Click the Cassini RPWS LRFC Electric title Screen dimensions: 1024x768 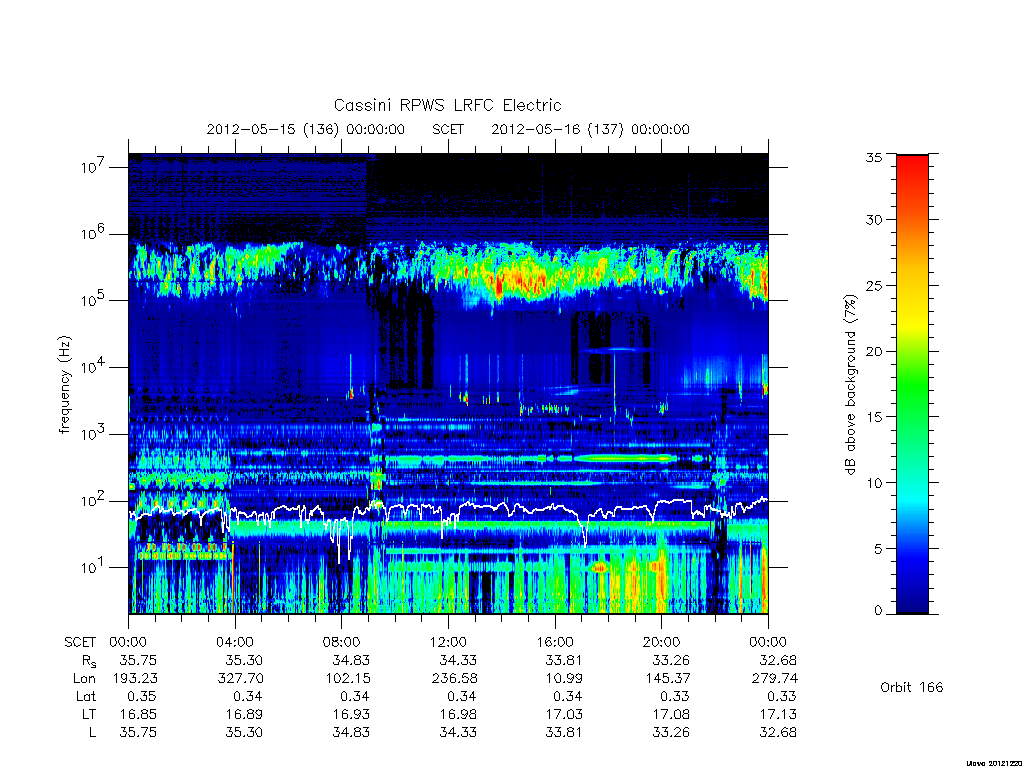447,105
